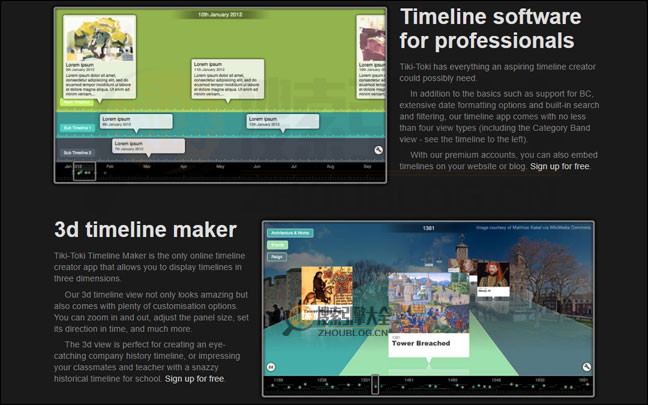Jump to Jul on the month scrubber
This screenshot has height=405, width=648.
pos(294,167)
